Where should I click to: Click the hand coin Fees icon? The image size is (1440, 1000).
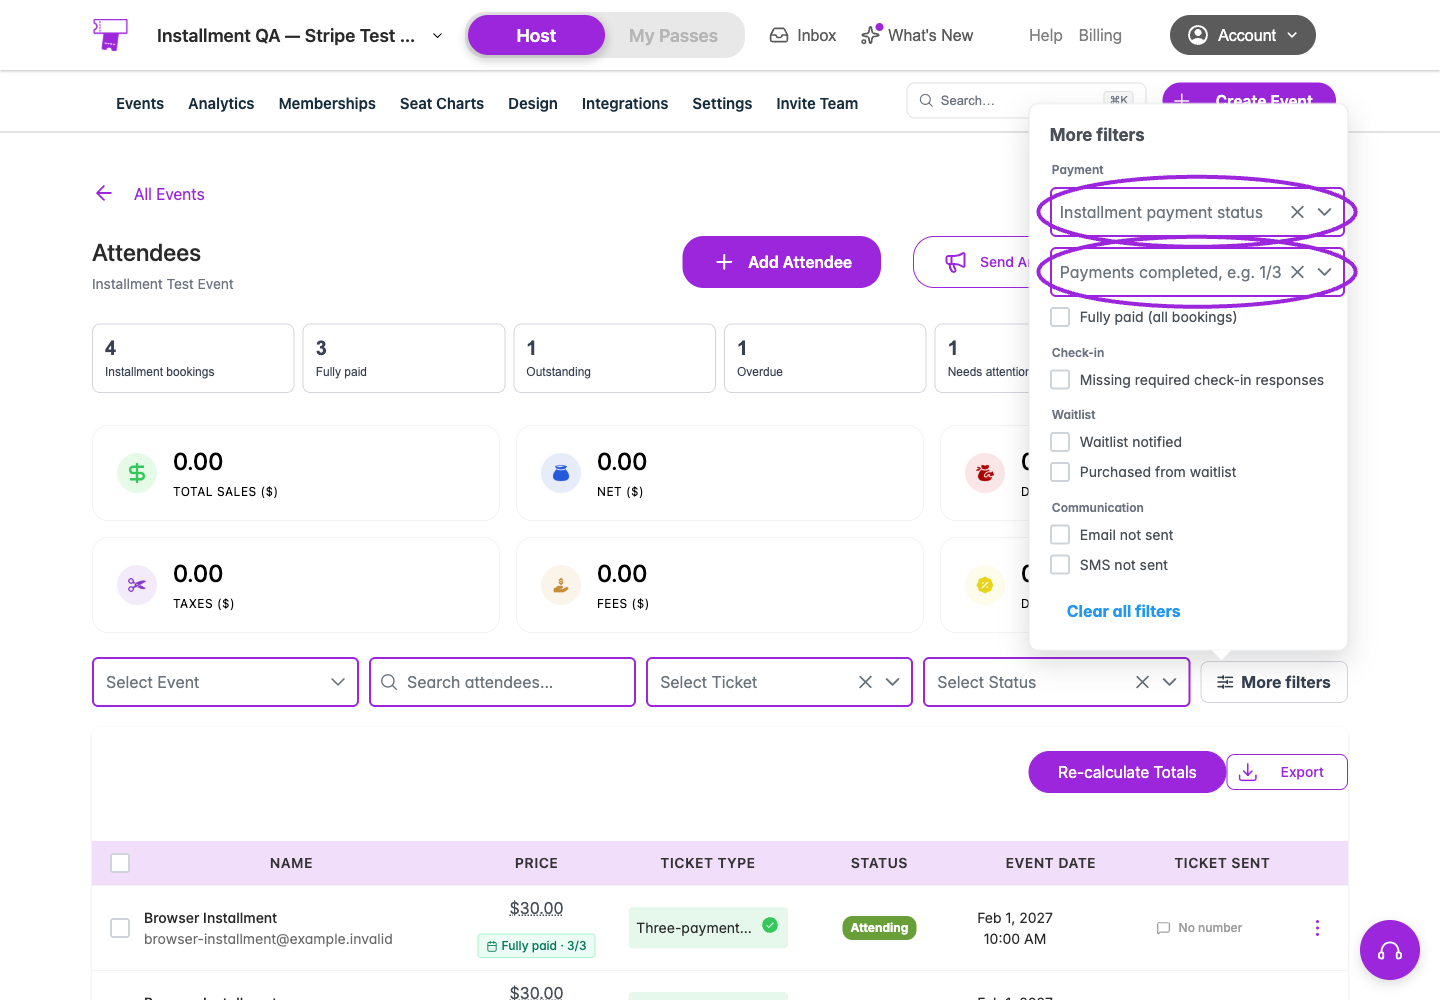click(561, 585)
